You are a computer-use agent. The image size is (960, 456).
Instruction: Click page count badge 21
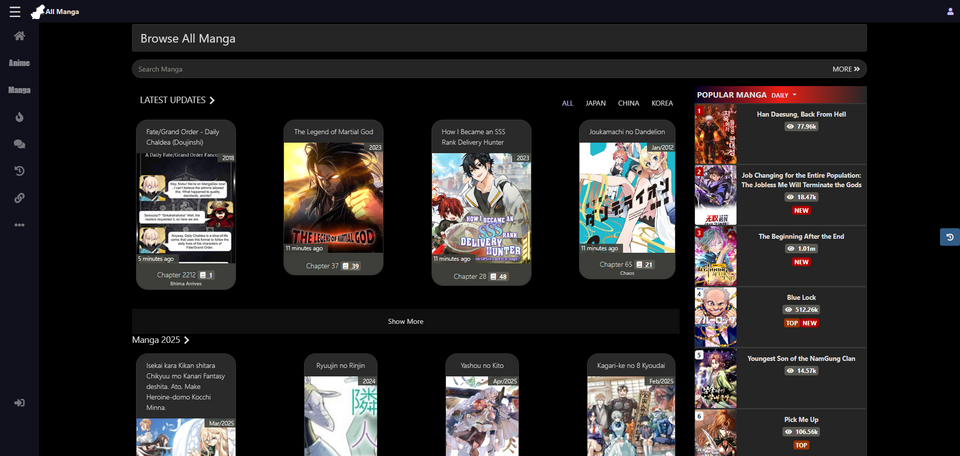(645, 264)
